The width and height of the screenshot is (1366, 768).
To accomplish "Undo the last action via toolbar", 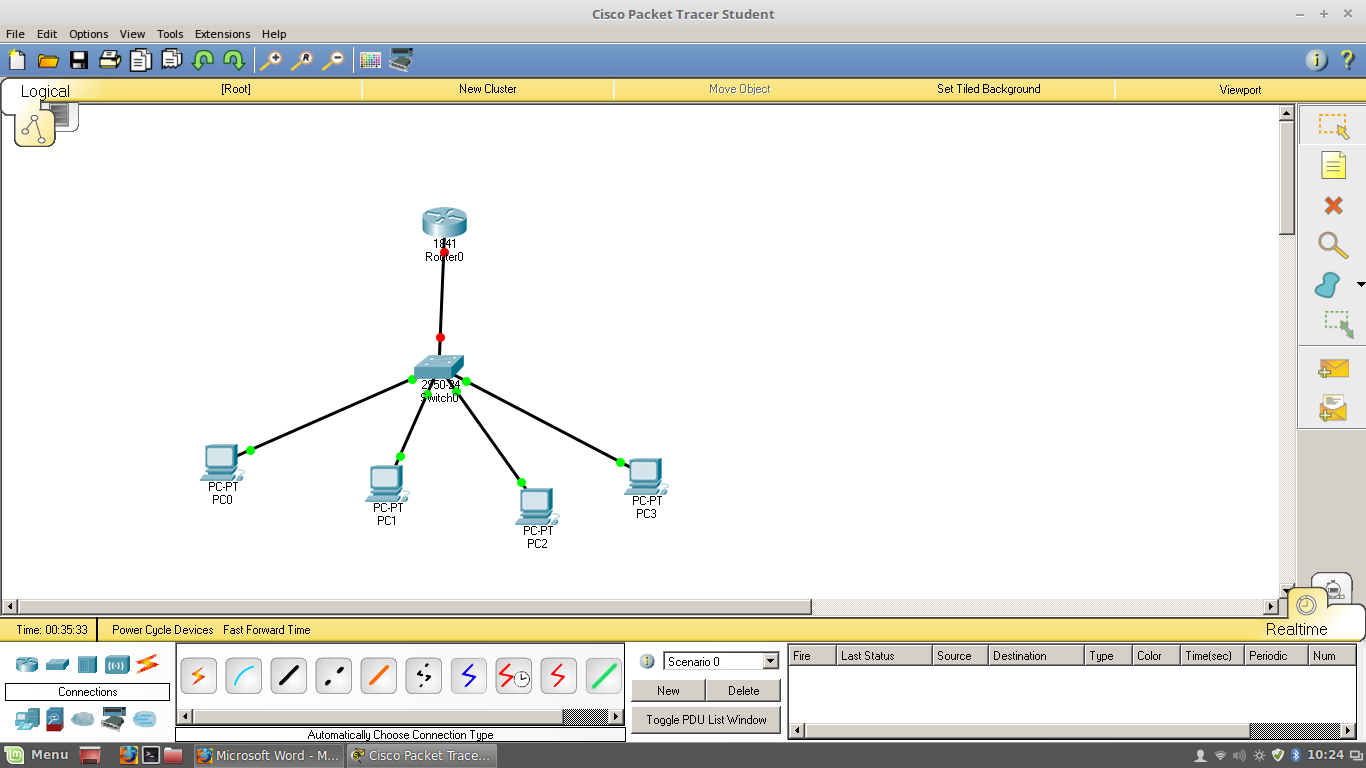I will point(201,60).
